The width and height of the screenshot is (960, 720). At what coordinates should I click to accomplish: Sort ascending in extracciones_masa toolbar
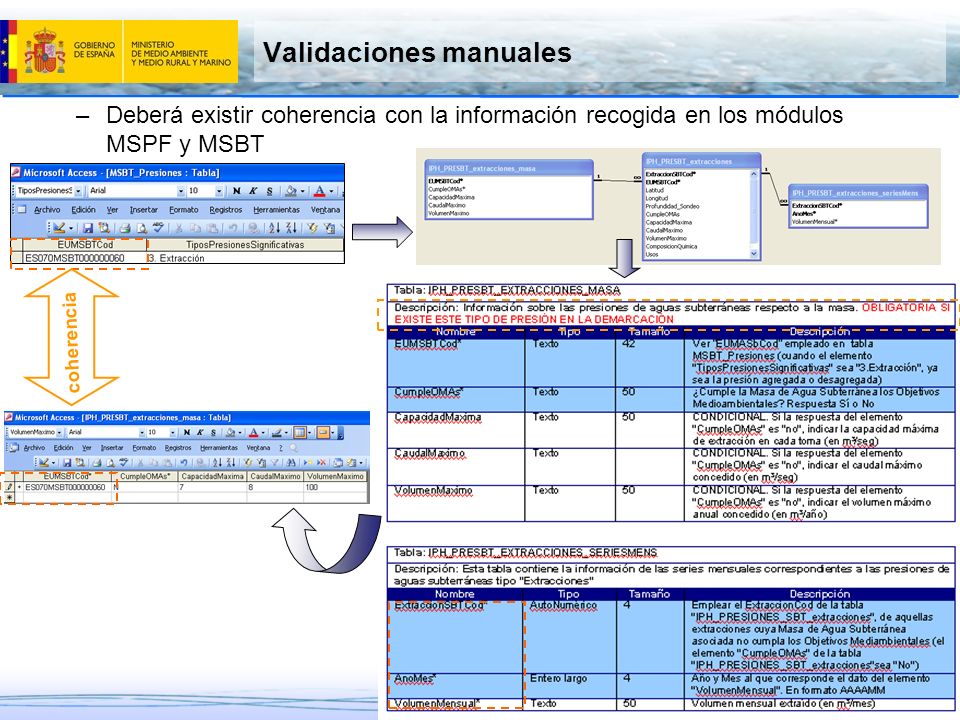[x=217, y=463]
